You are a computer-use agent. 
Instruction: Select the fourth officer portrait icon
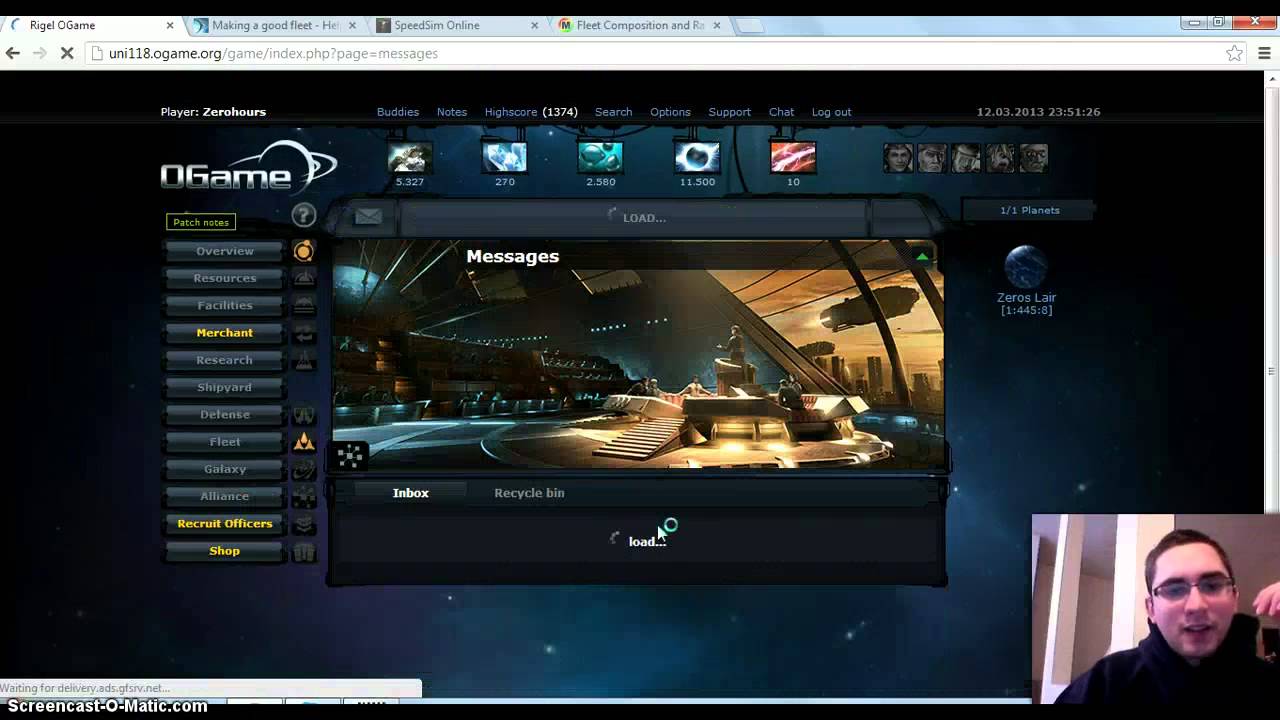pyautogui.click(x=1000, y=158)
